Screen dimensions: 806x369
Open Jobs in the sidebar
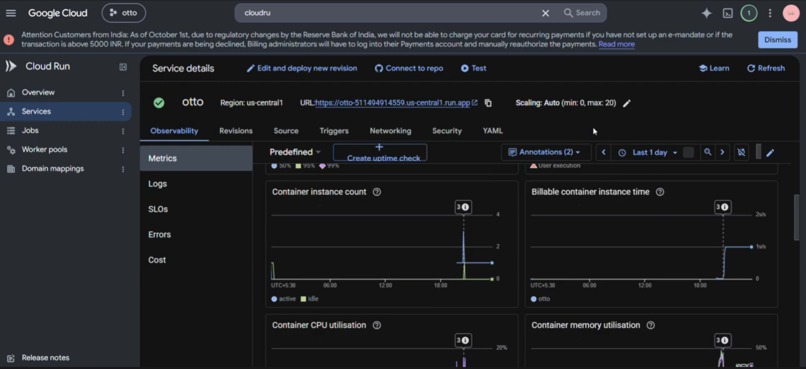click(30, 131)
